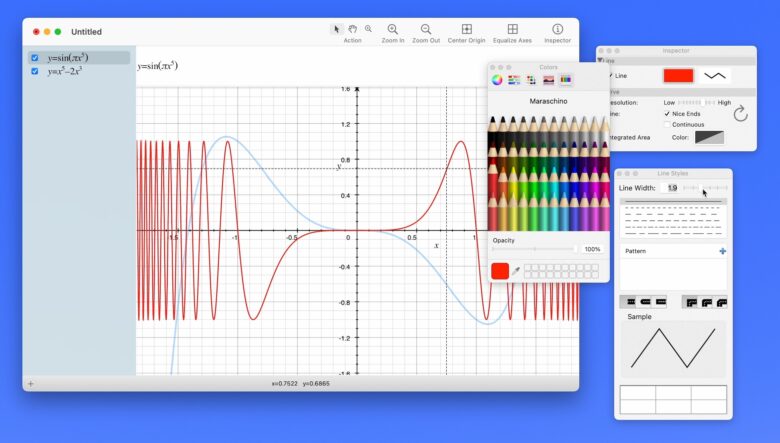Adjust the Line Width slider
Image resolution: width=780 pixels, height=443 pixels.
click(x=705, y=188)
